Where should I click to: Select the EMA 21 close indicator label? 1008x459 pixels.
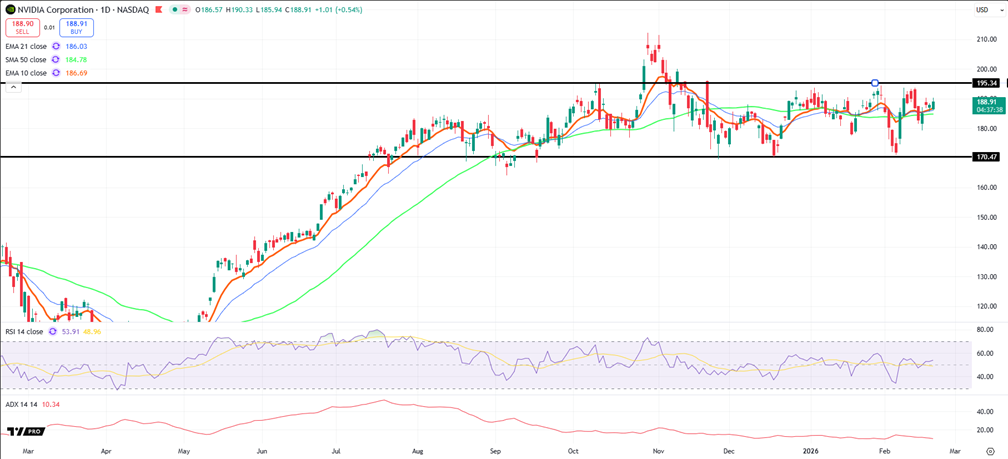coord(25,46)
